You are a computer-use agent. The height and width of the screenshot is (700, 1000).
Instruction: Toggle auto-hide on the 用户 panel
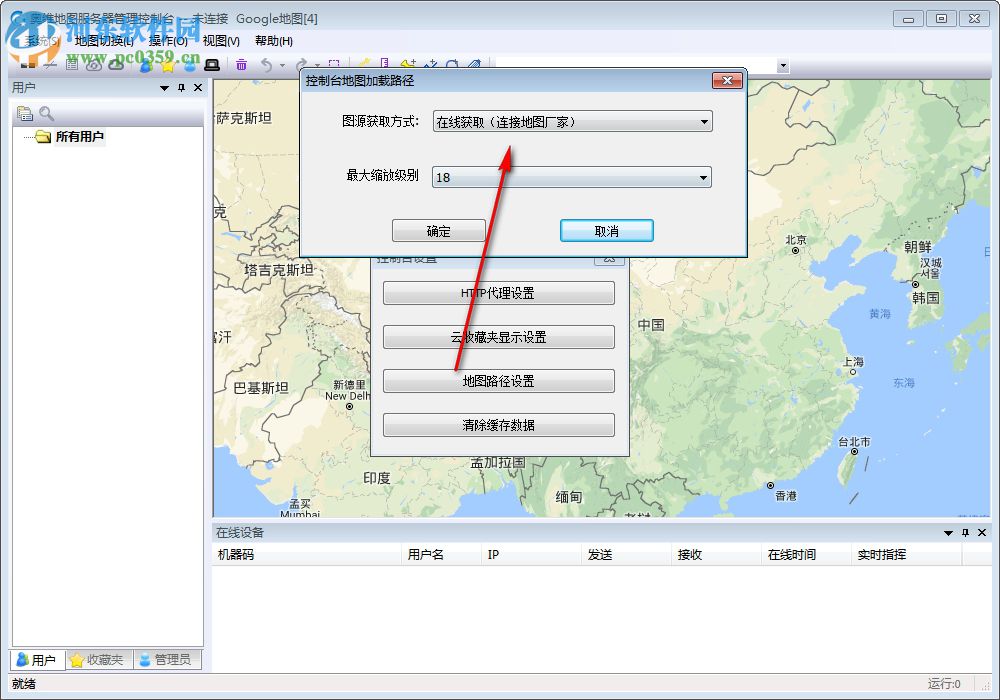click(182, 87)
